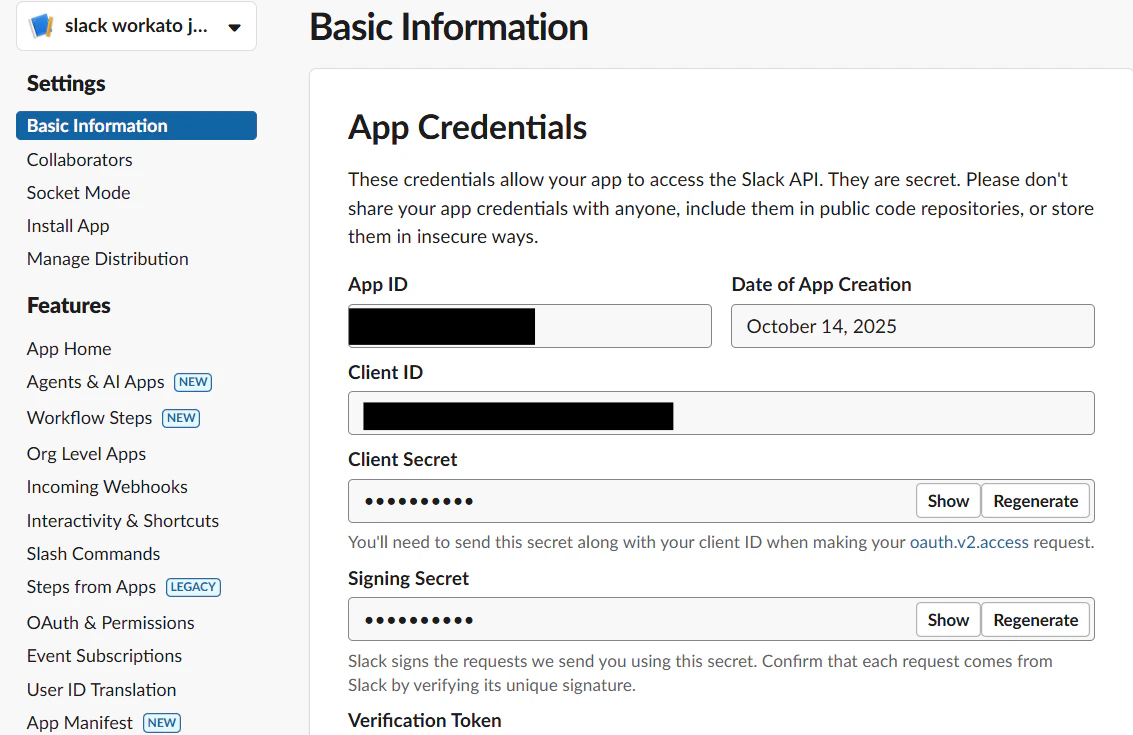Image resolution: width=1133 pixels, height=735 pixels.
Task: Open Socket Mode settings
Action: [79, 193]
